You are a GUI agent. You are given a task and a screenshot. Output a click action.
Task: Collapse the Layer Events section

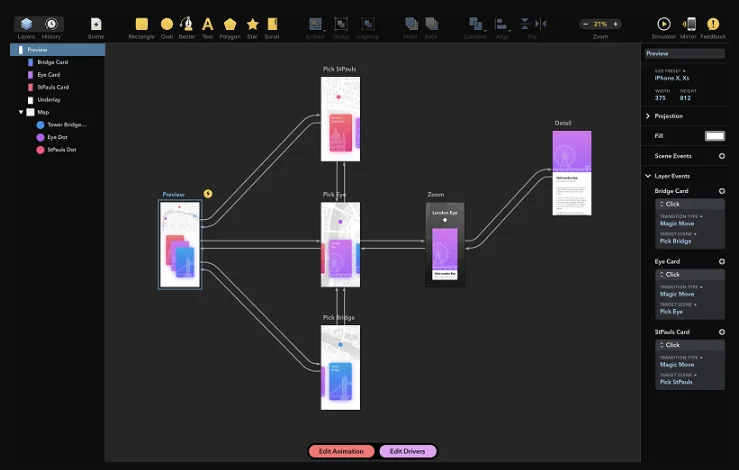(x=648, y=176)
